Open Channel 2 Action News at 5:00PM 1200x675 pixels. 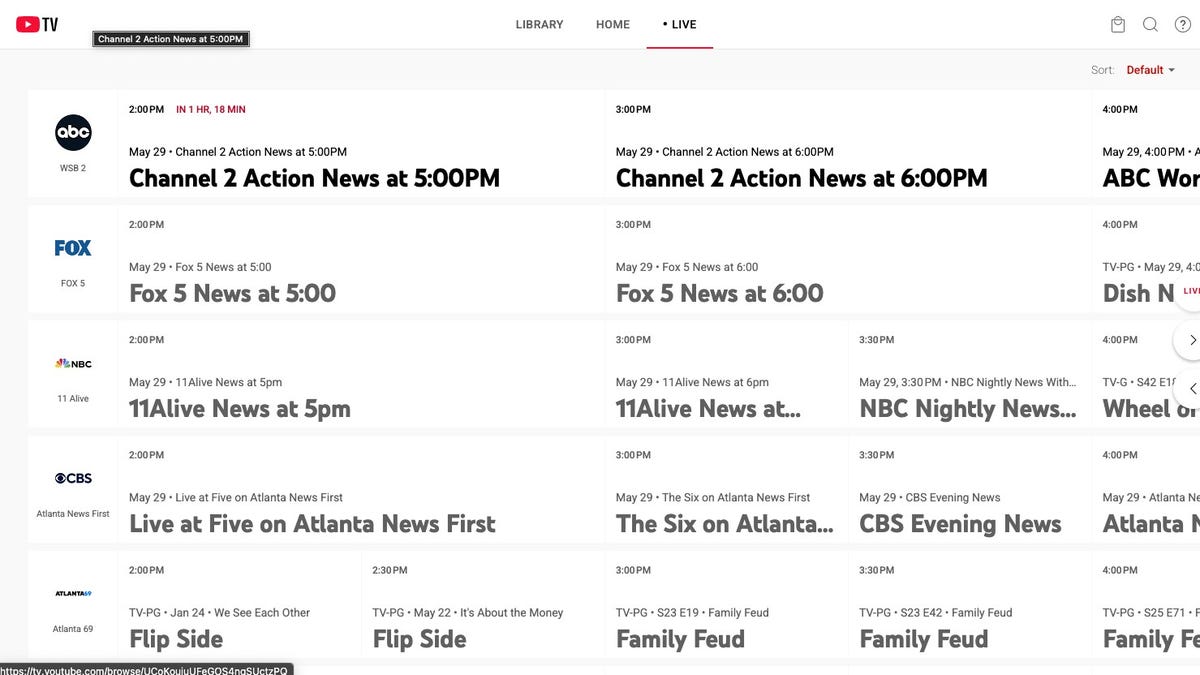click(x=314, y=178)
